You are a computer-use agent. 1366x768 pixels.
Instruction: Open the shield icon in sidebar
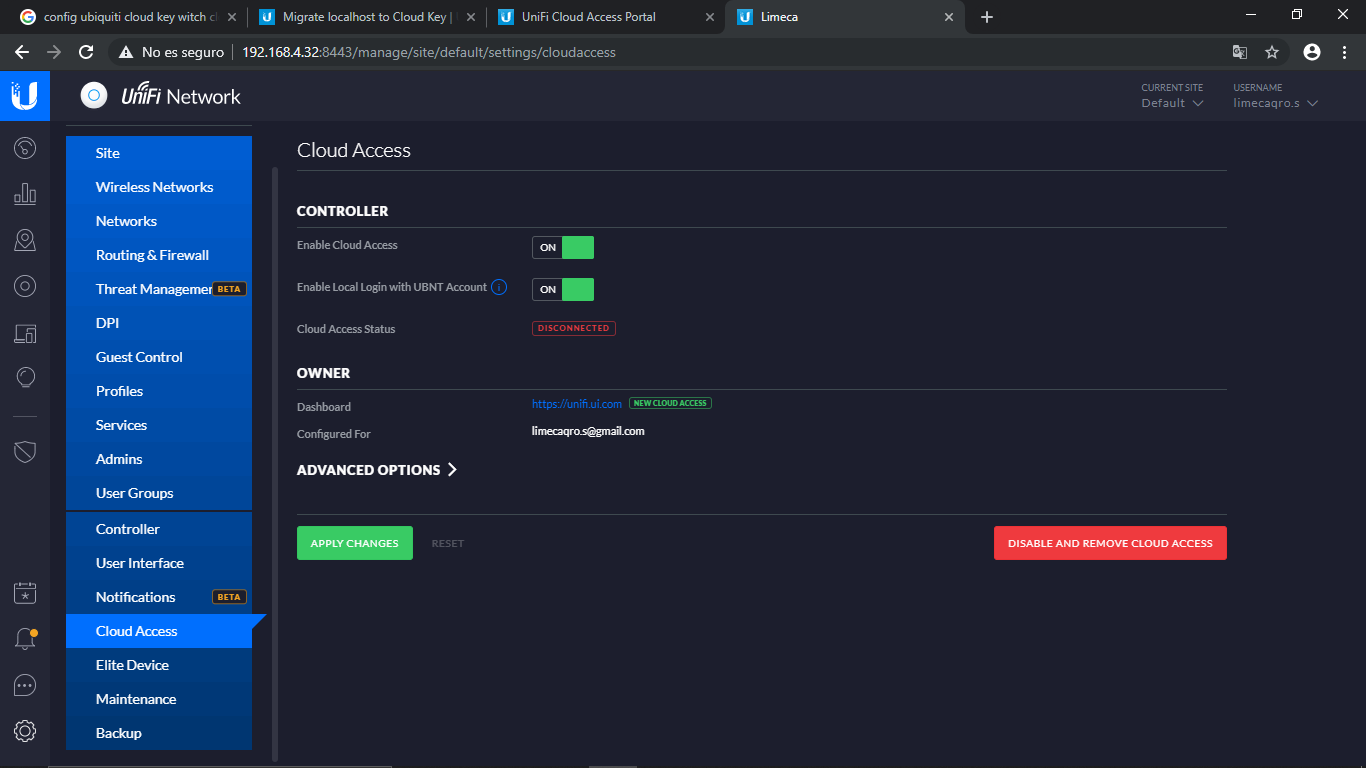coord(25,451)
